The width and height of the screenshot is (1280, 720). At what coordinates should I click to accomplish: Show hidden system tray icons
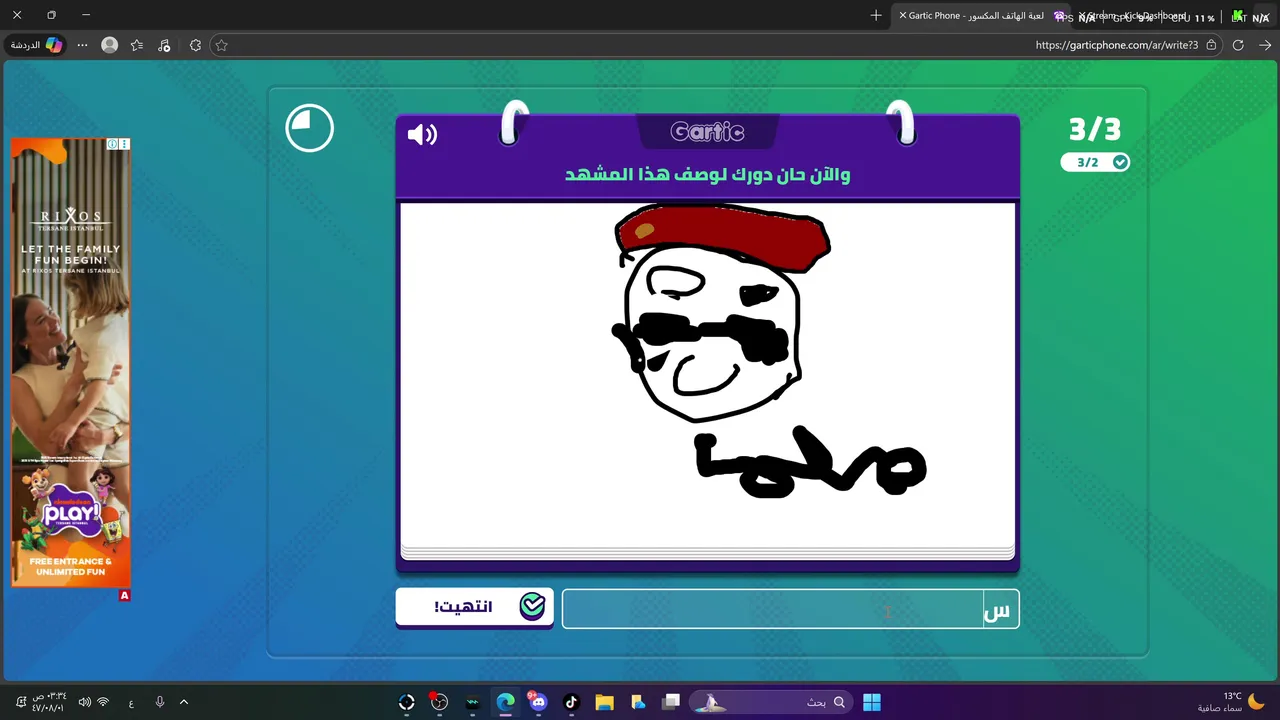[x=184, y=702]
